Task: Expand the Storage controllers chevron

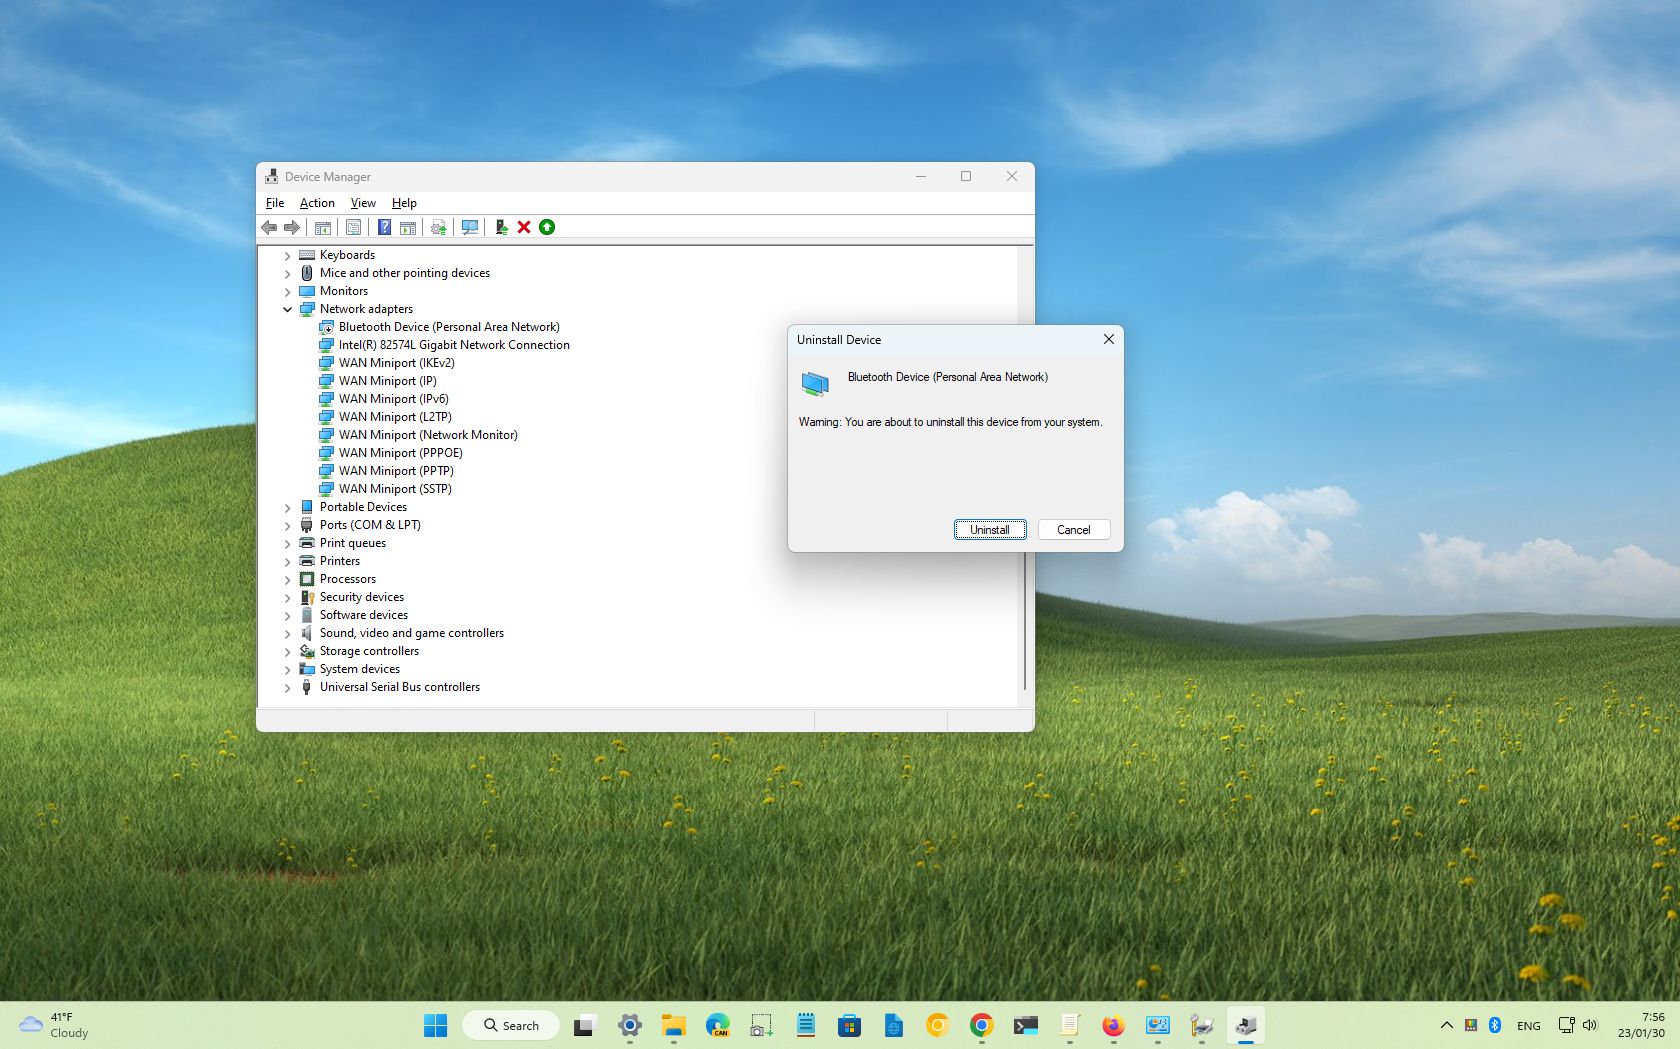Action: coord(288,652)
